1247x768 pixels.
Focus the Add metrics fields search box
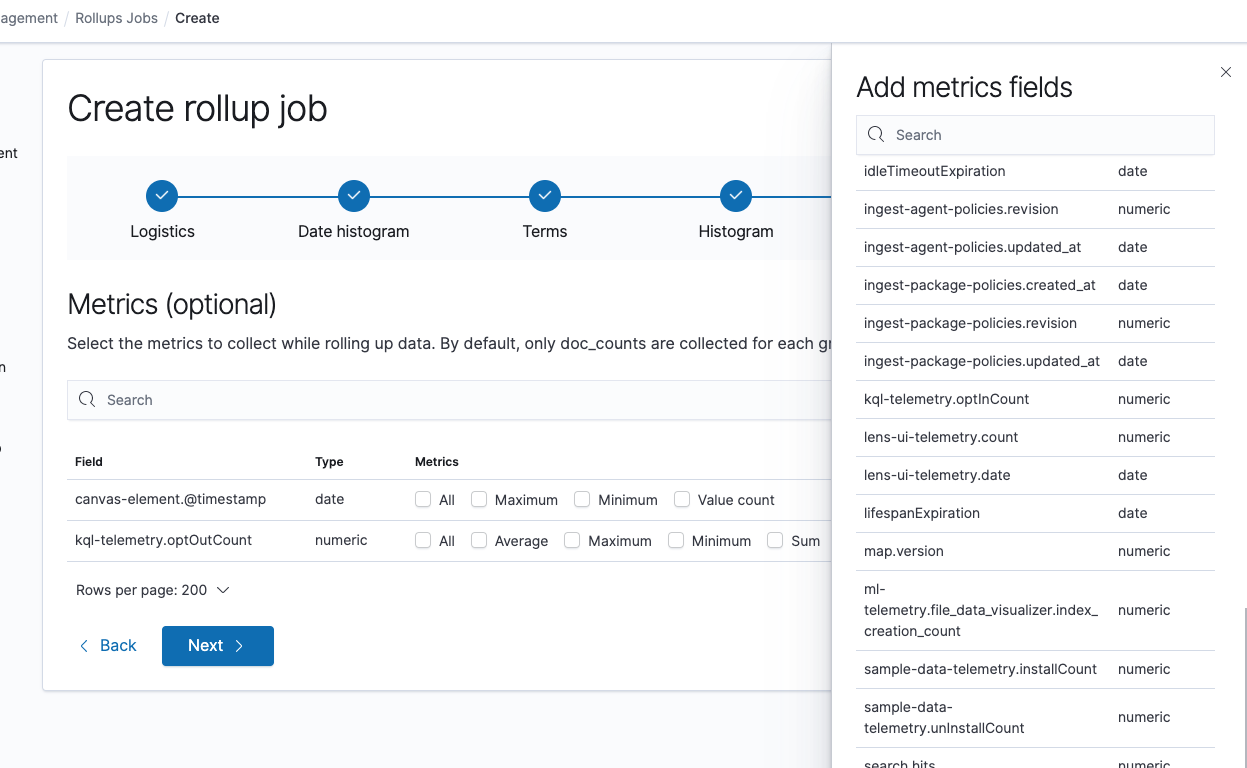(x=1035, y=135)
